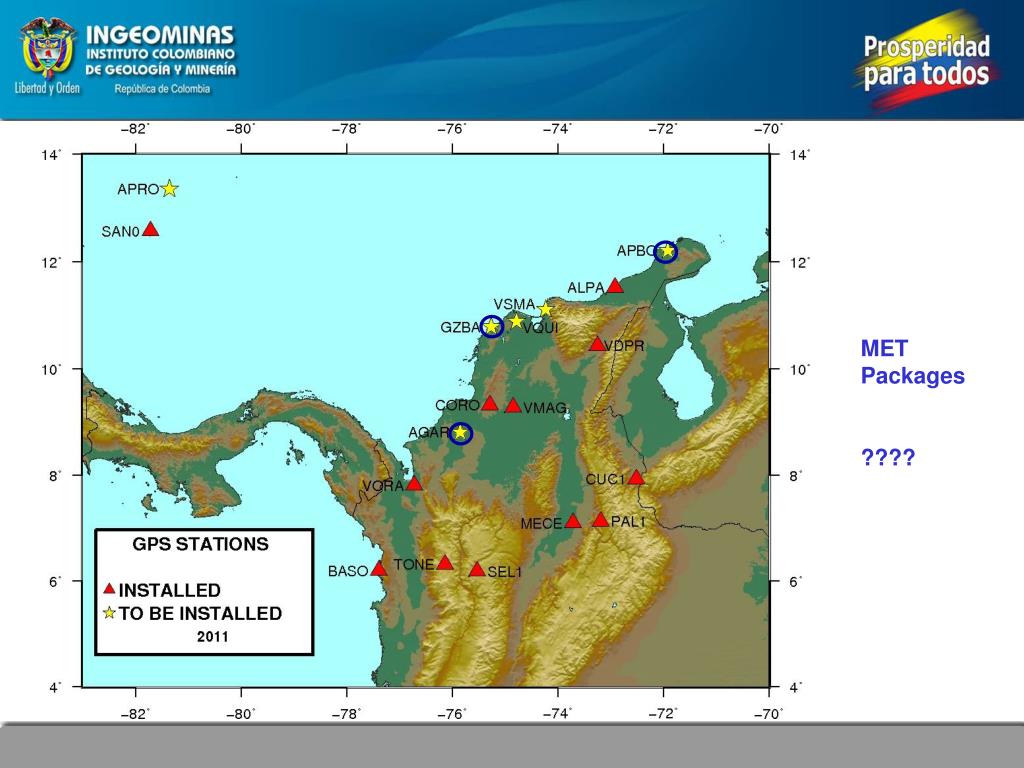Click the CUC1 red triangle marker

pos(636,477)
